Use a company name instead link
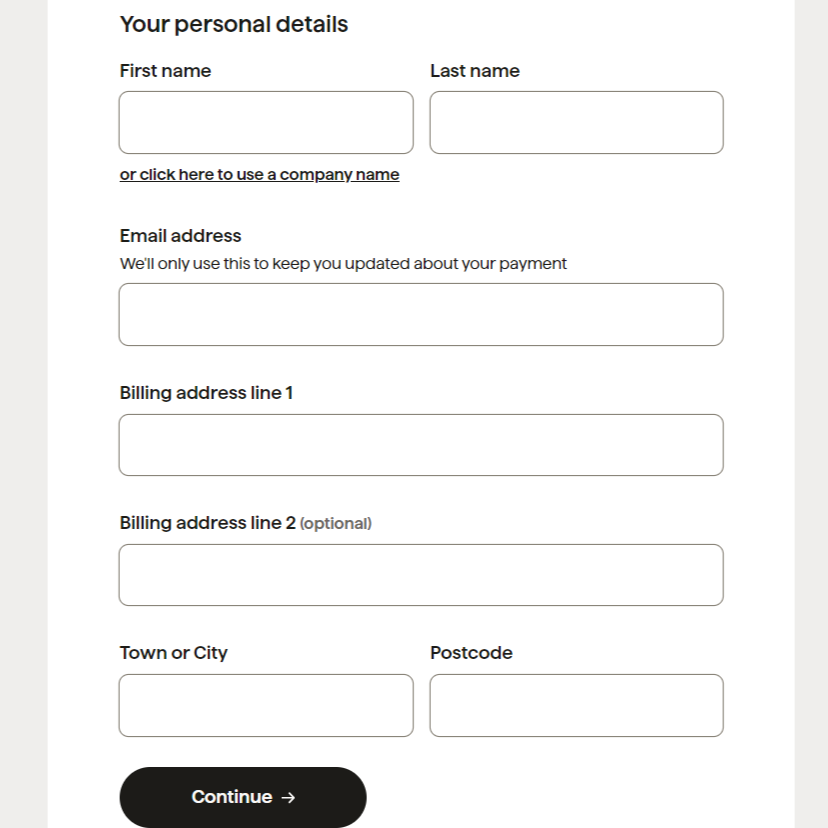The height and width of the screenshot is (828, 828). [259, 175]
